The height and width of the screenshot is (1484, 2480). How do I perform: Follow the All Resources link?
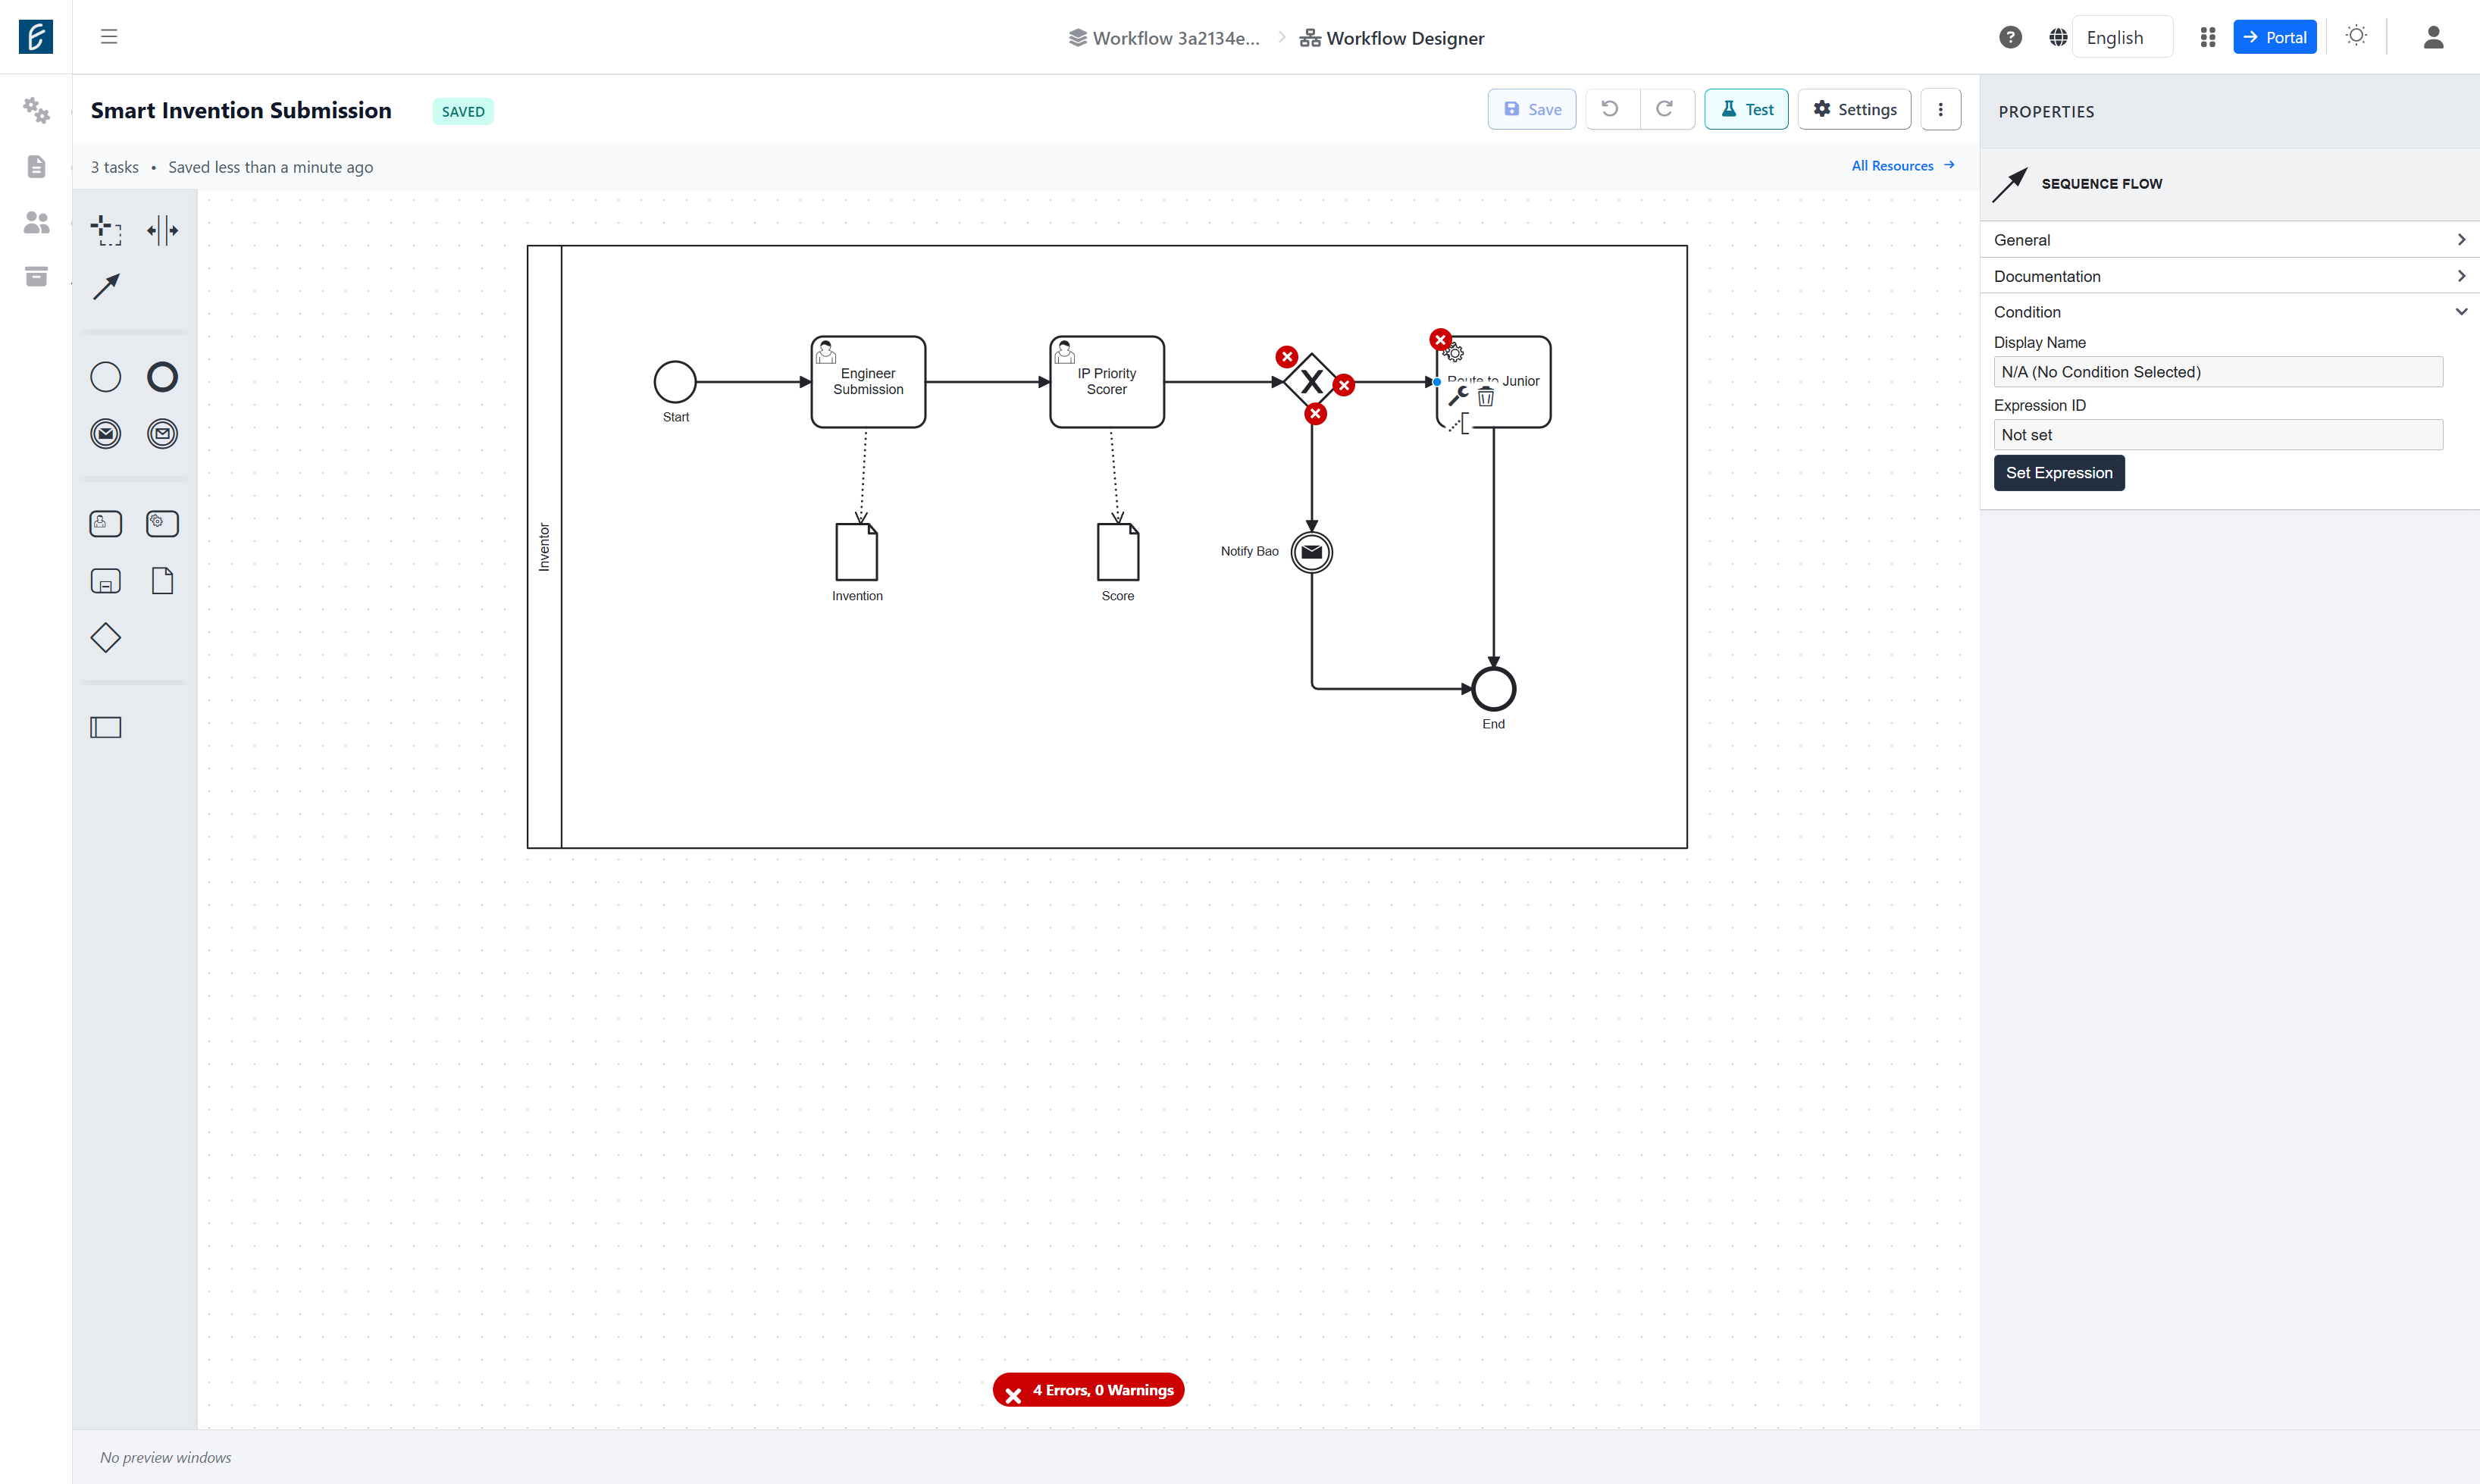pos(1903,166)
